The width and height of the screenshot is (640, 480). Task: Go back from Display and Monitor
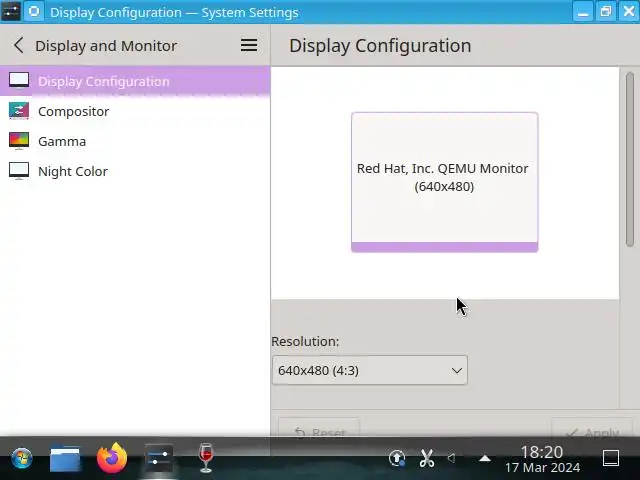click(18, 45)
